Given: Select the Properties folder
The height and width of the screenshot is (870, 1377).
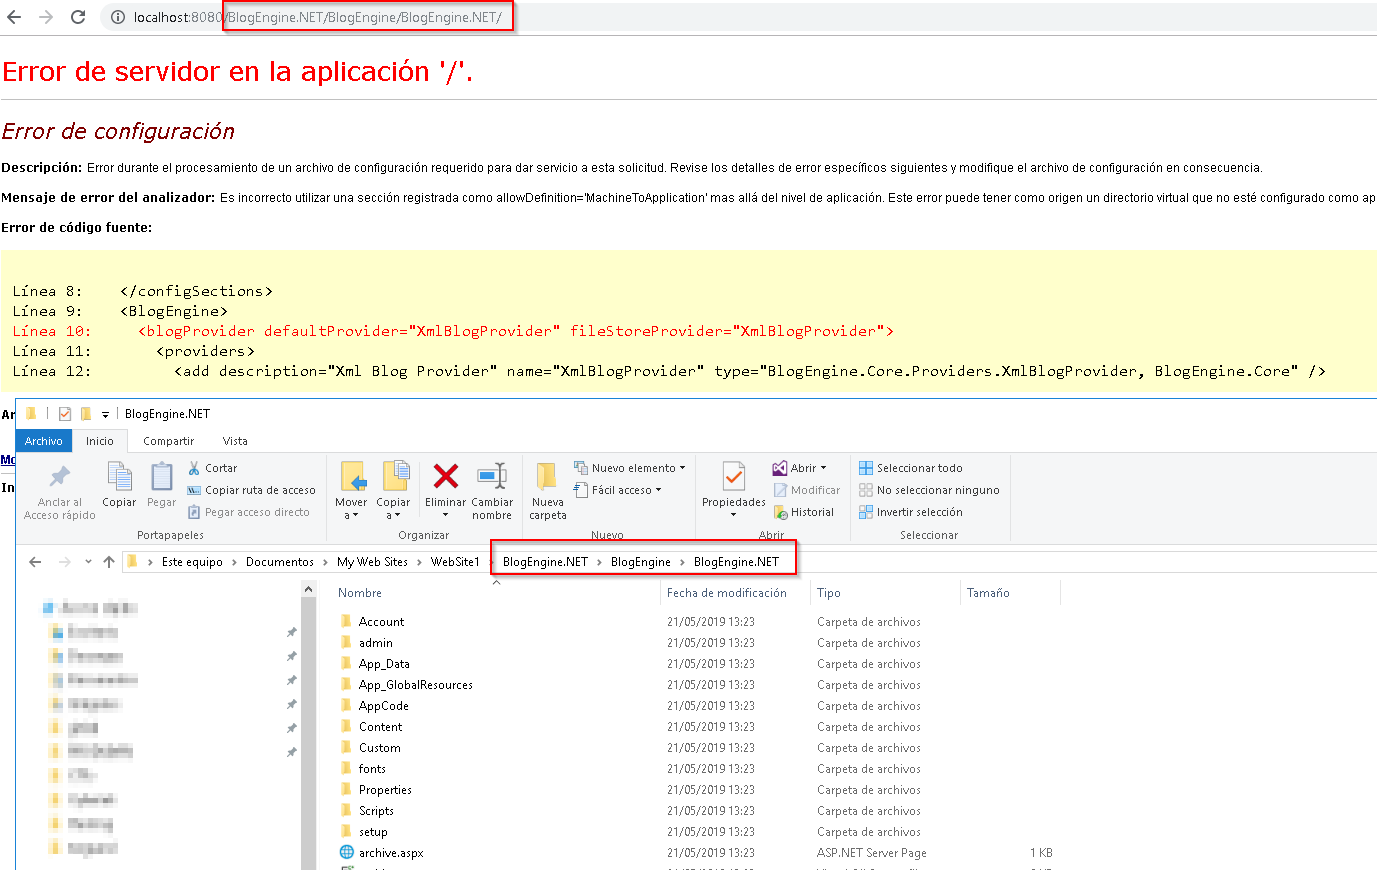Looking at the screenshot, I should [x=385, y=790].
